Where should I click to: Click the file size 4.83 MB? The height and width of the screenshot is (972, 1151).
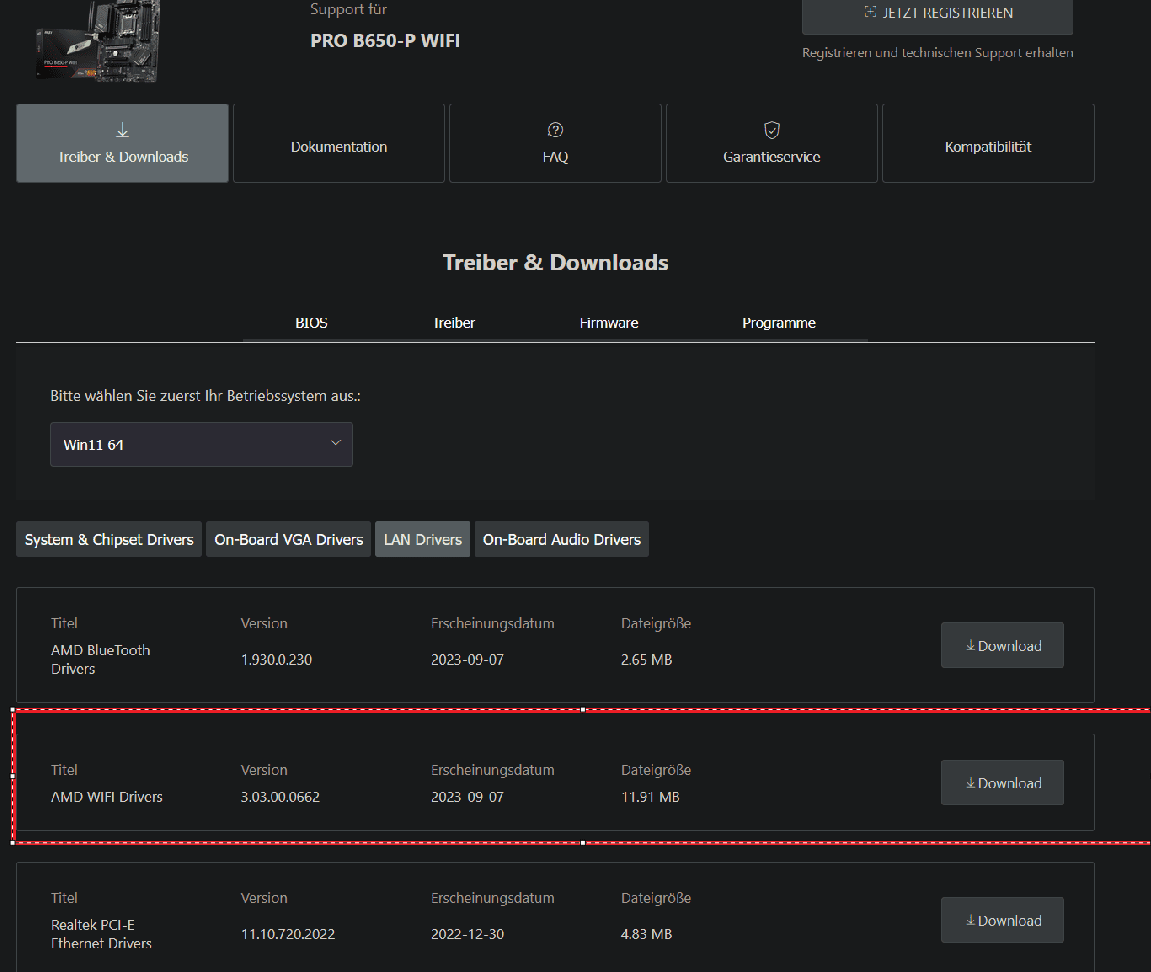647,934
